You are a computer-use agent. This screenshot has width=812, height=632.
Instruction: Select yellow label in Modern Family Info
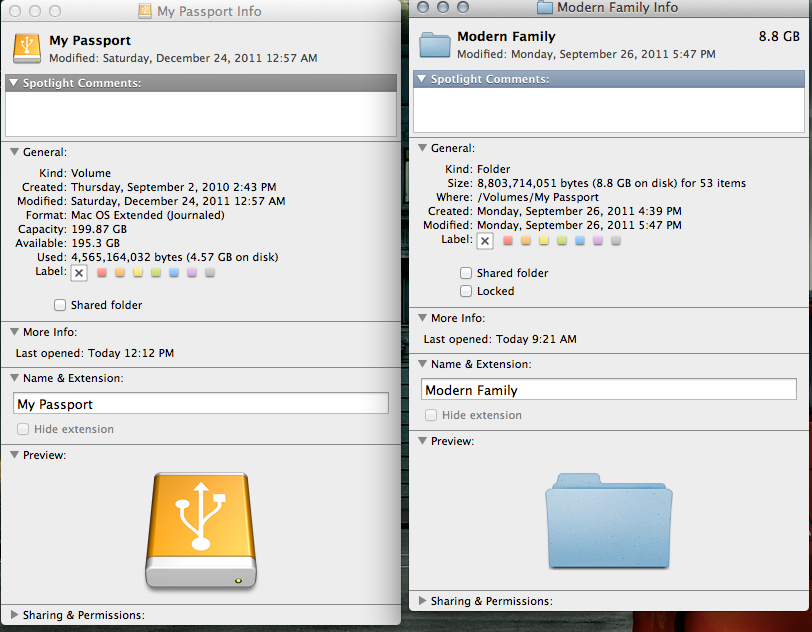544,240
